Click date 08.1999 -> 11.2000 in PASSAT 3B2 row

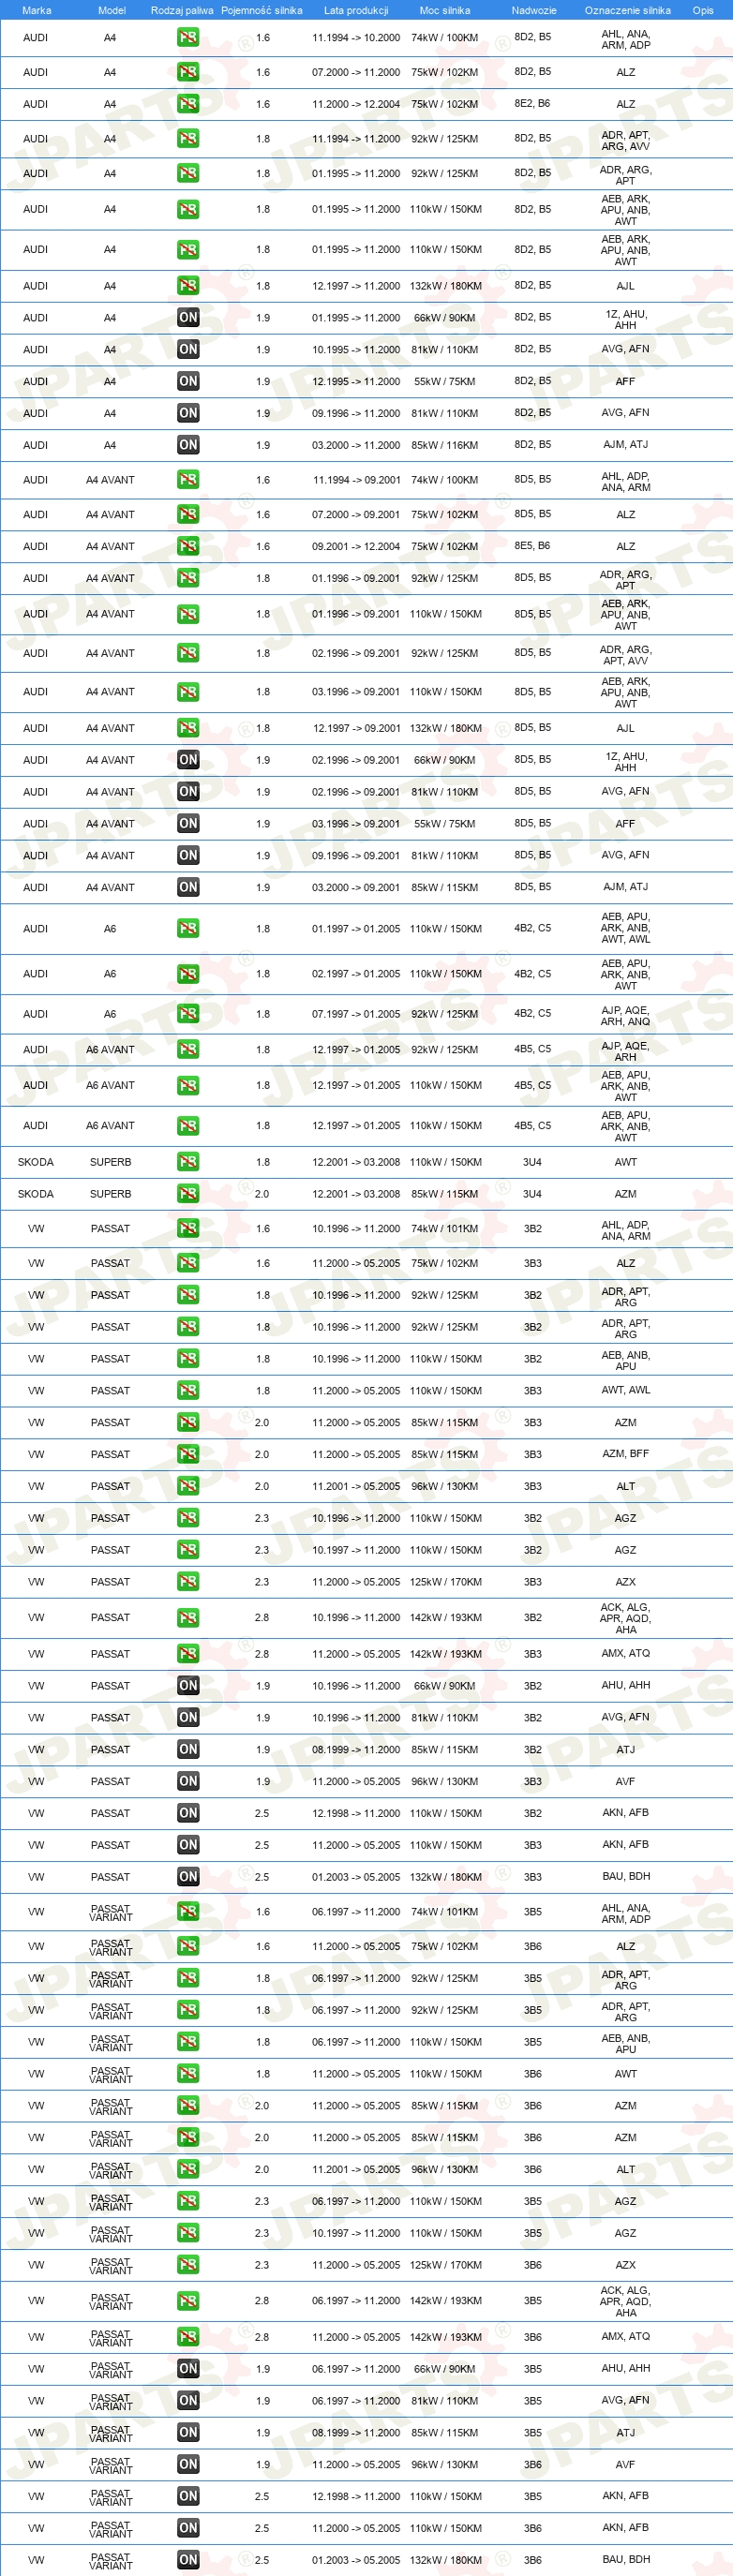coord(356,1749)
